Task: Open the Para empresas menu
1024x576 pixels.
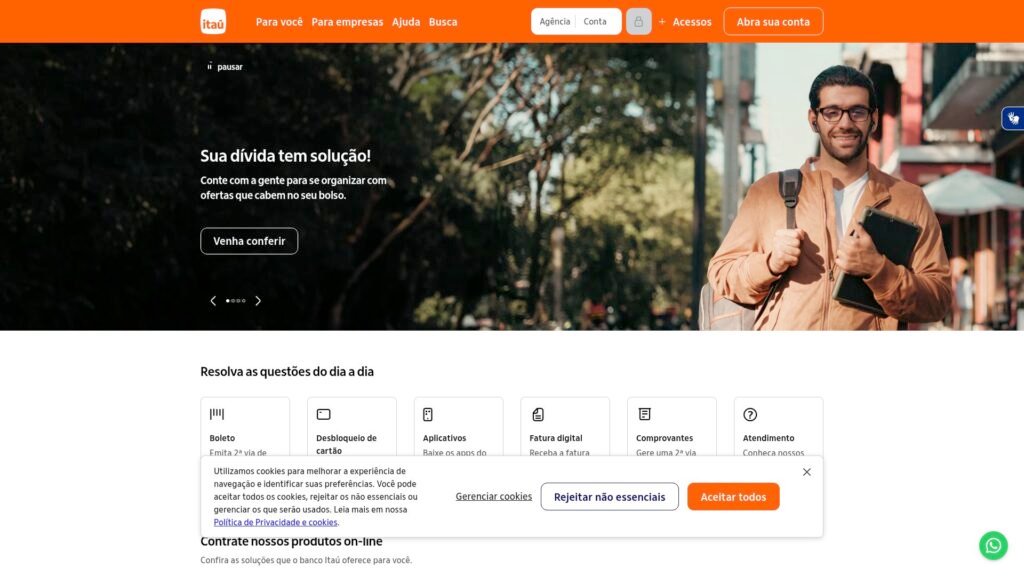Action: tap(347, 22)
